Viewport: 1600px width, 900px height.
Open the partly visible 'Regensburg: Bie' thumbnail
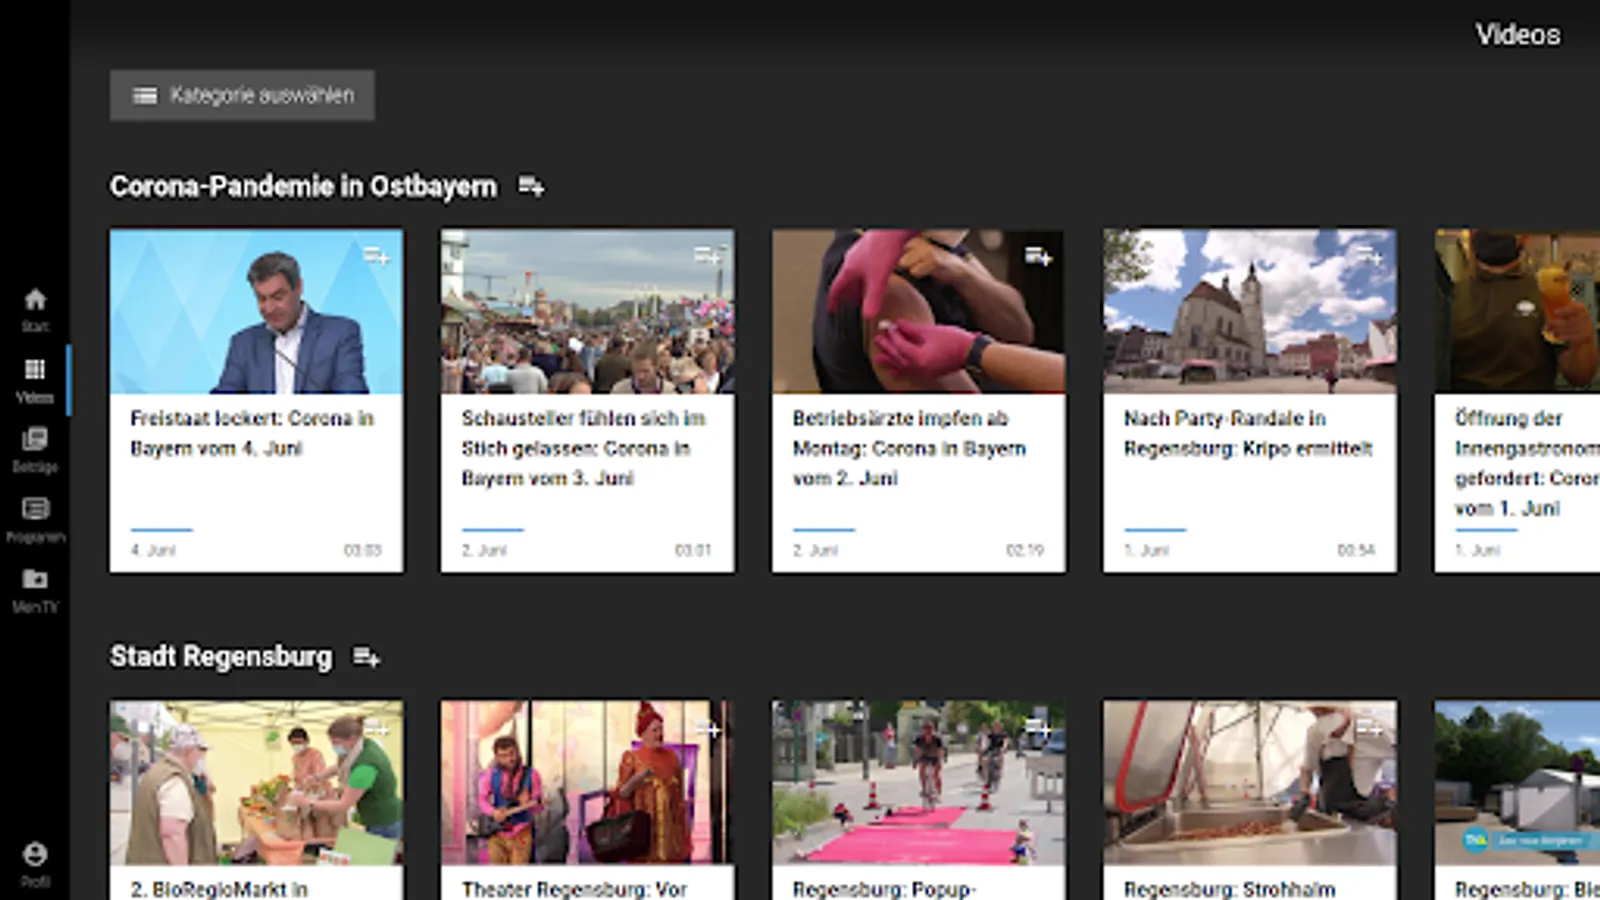point(1517,782)
